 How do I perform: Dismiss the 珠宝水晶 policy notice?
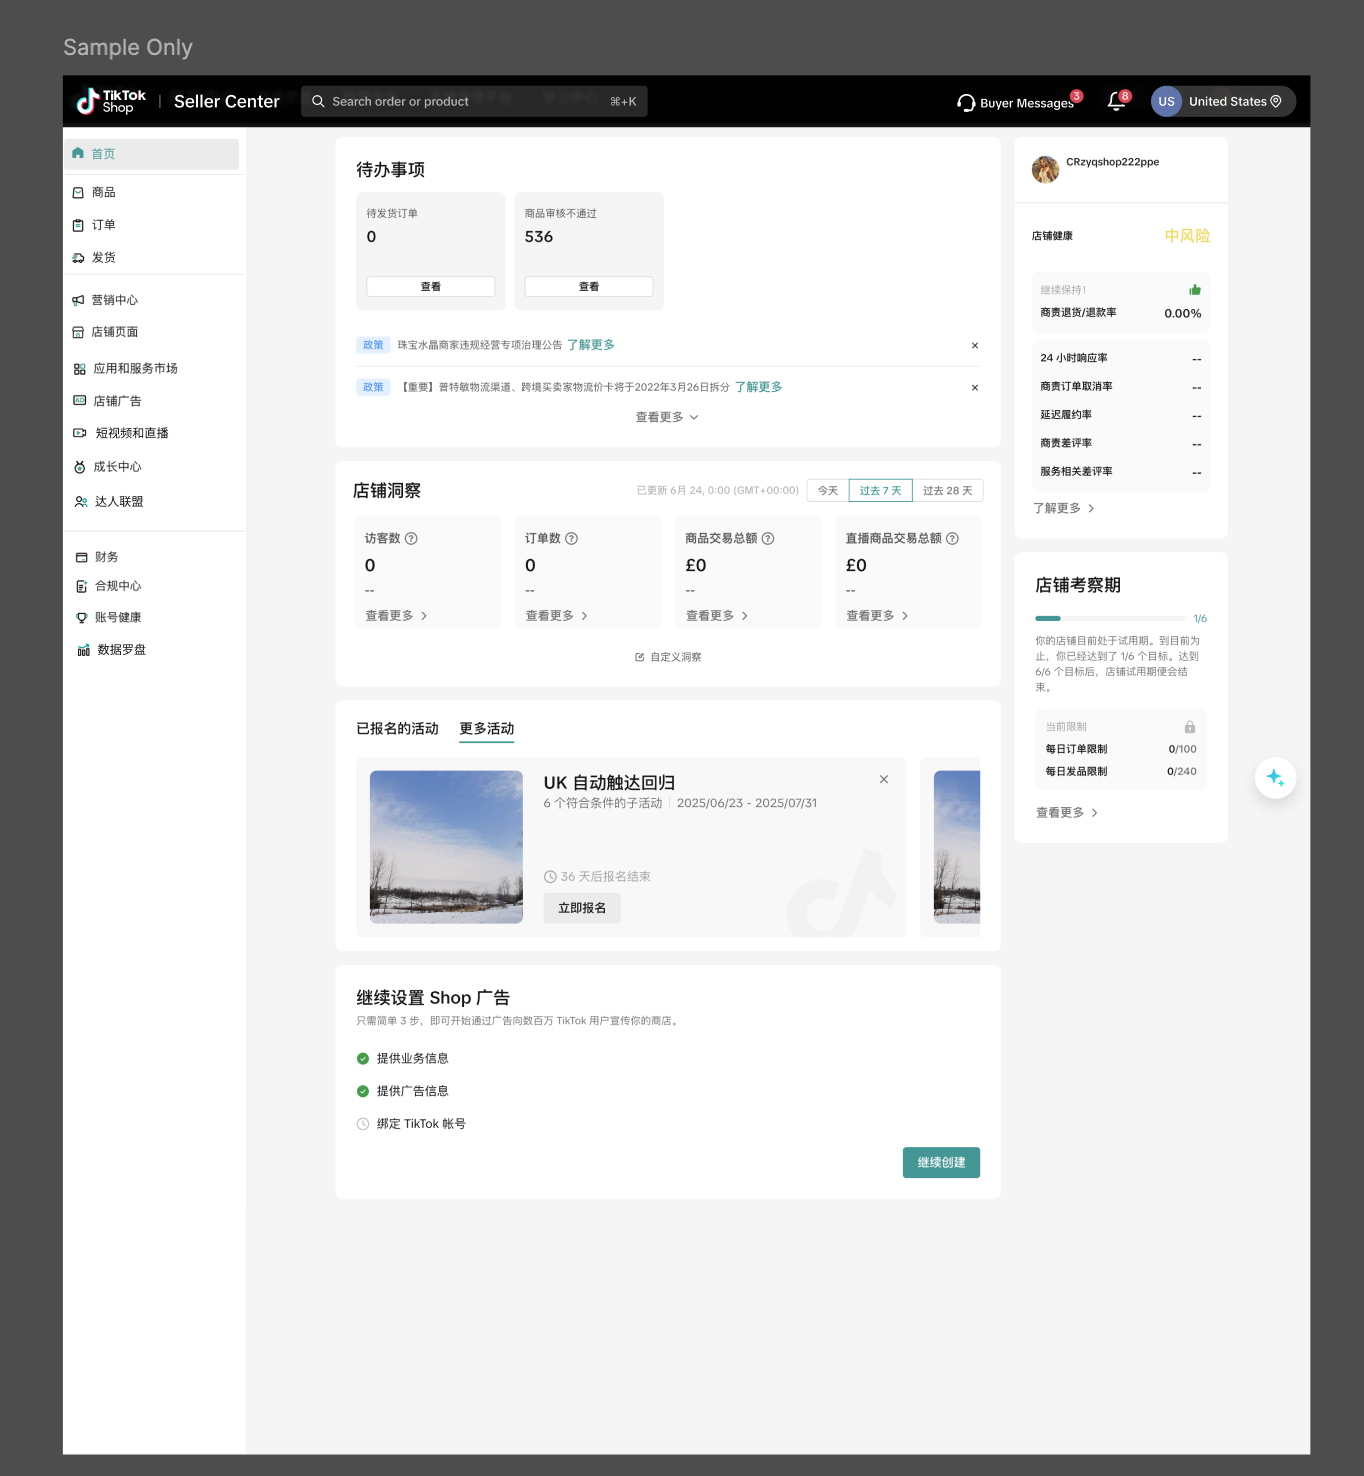pyautogui.click(x=975, y=346)
